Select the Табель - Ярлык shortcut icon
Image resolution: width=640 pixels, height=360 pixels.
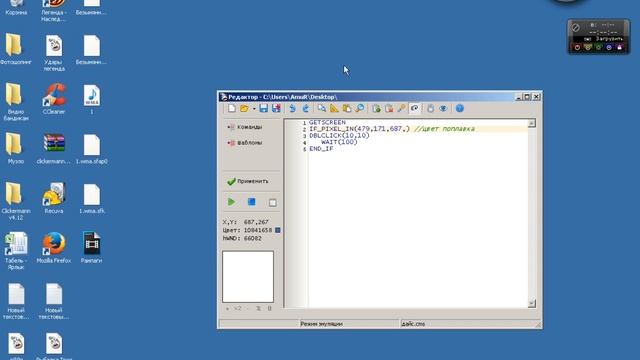[x=16, y=251]
